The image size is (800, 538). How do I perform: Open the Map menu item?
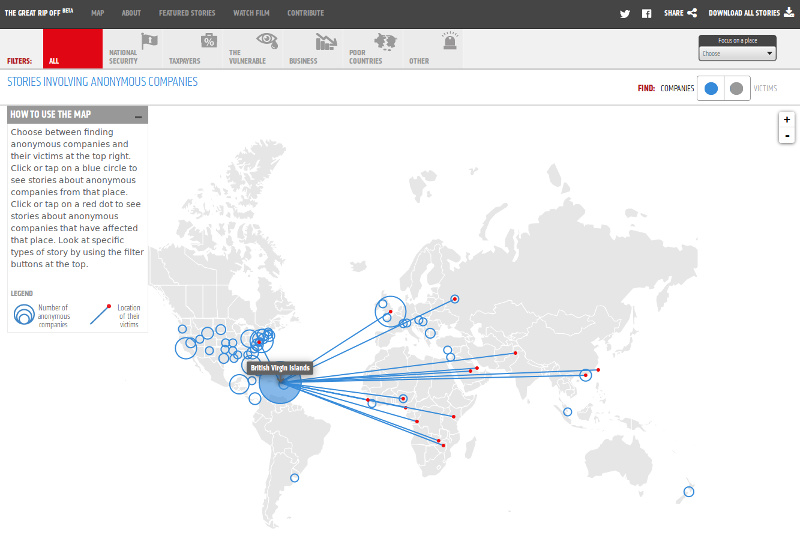click(97, 13)
